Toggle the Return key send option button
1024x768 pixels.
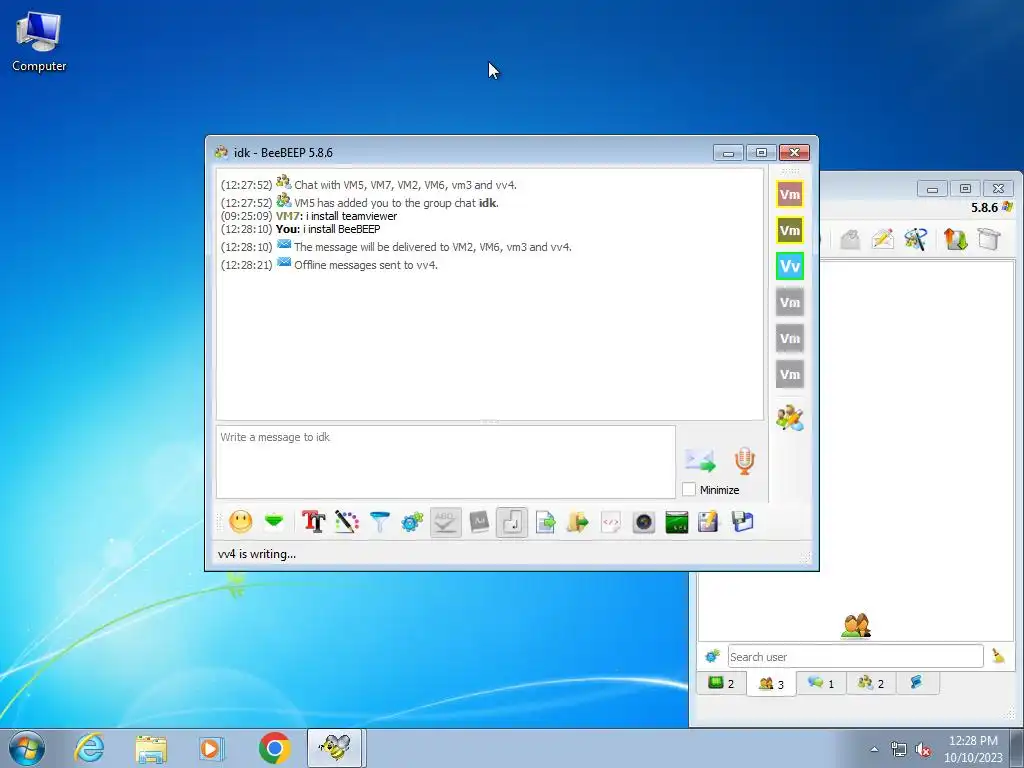512,522
